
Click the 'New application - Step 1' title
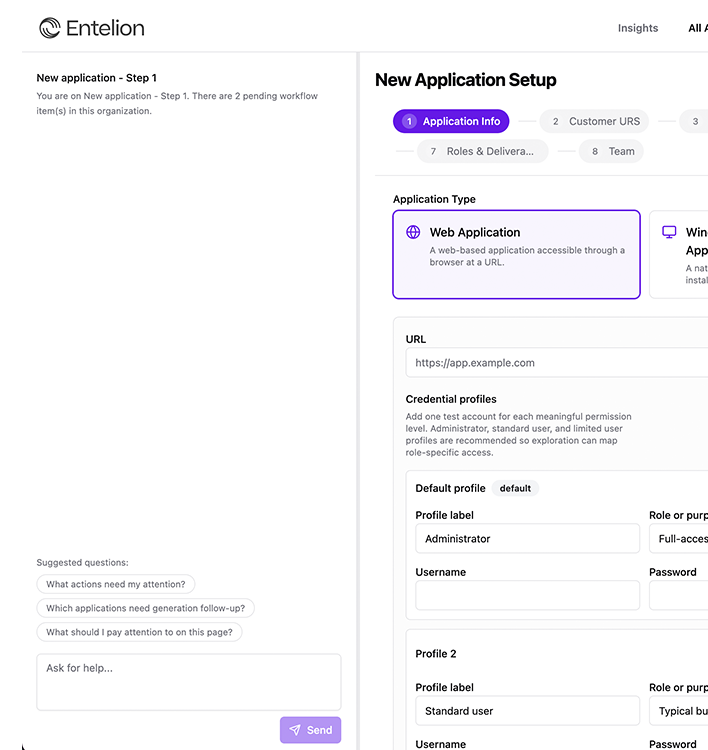[x=97, y=77]
